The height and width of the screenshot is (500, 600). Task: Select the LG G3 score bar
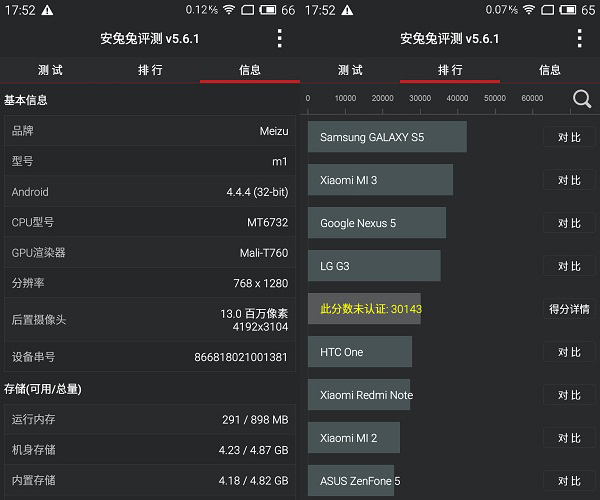[x=374, y=266]
